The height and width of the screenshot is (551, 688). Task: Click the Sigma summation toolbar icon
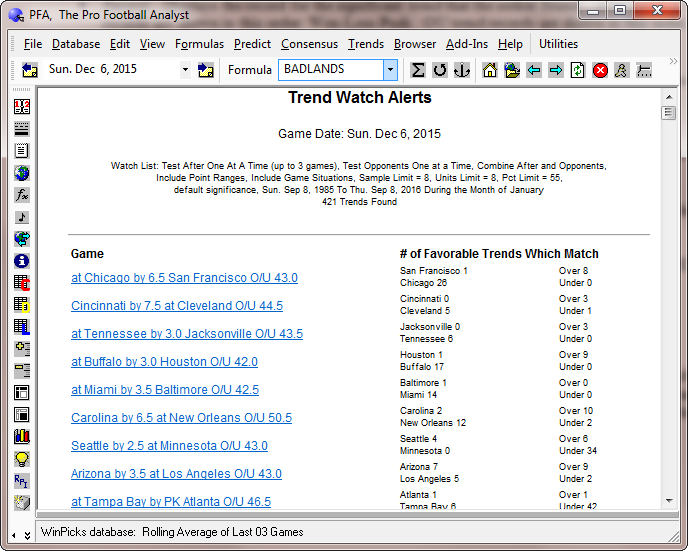point(418,70)
